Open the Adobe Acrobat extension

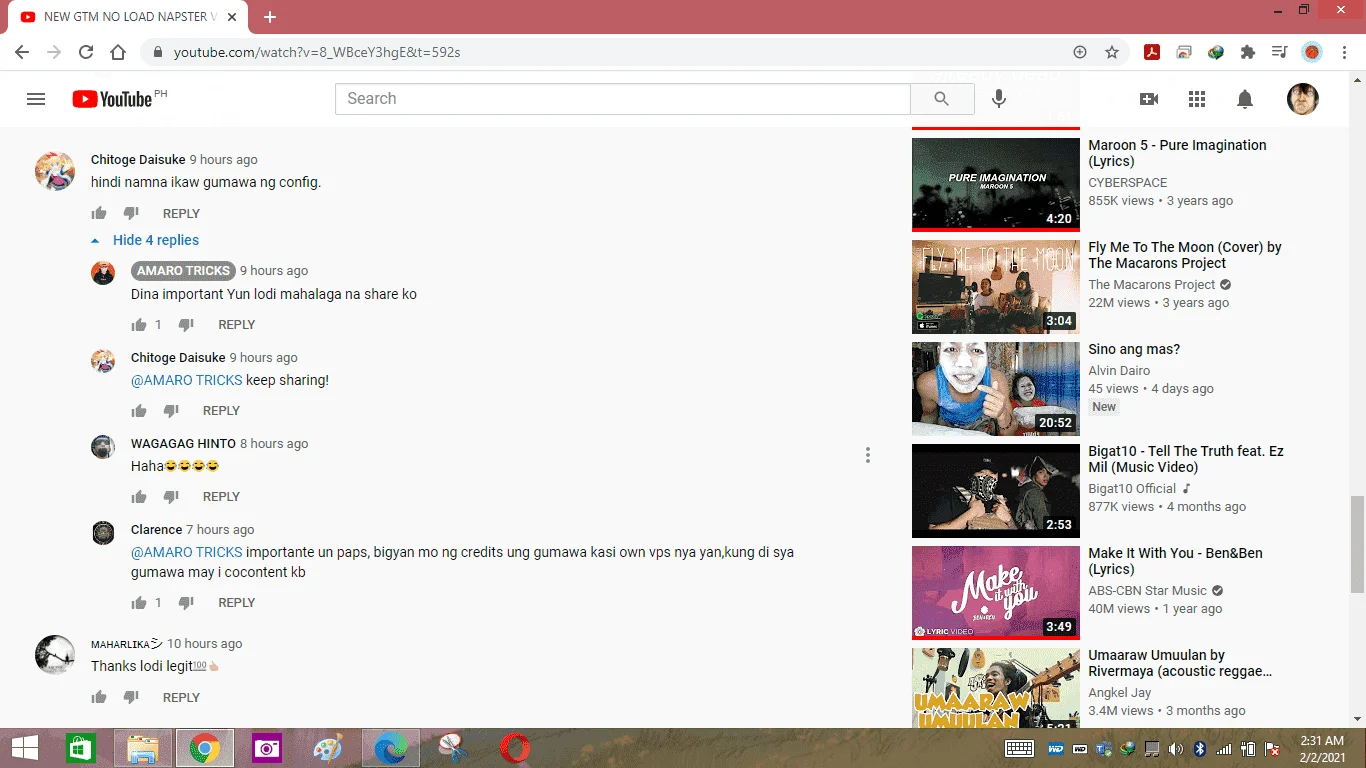point(1152,52)
